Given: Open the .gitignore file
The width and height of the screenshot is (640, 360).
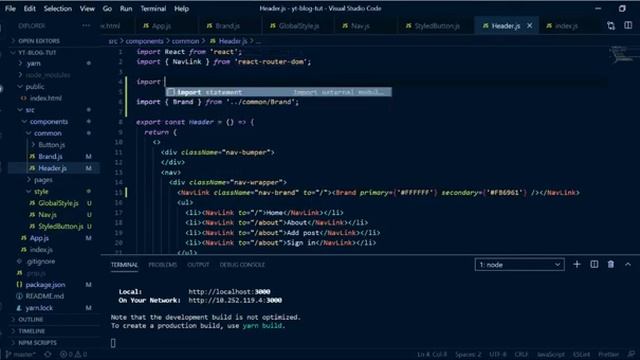Looking at the screenshot, I should pos(41,261).
